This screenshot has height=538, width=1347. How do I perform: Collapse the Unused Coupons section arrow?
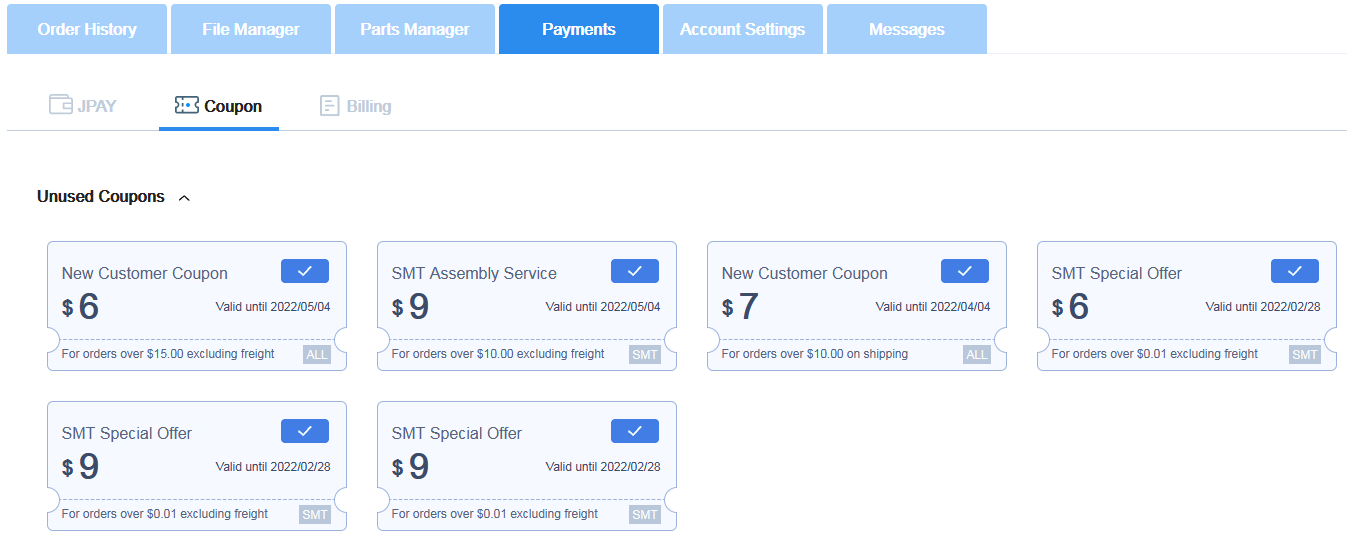coord(184,198)
